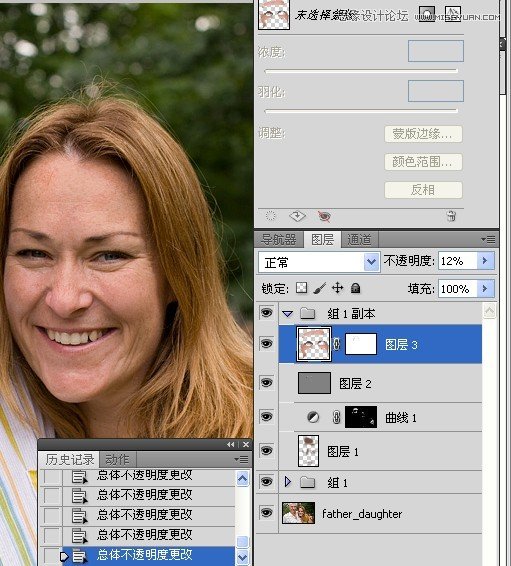Image resolution: width=511 pixels, height=566 pixels.
Task: Set history brush source on second history row
Action: (x=53, y=496)
